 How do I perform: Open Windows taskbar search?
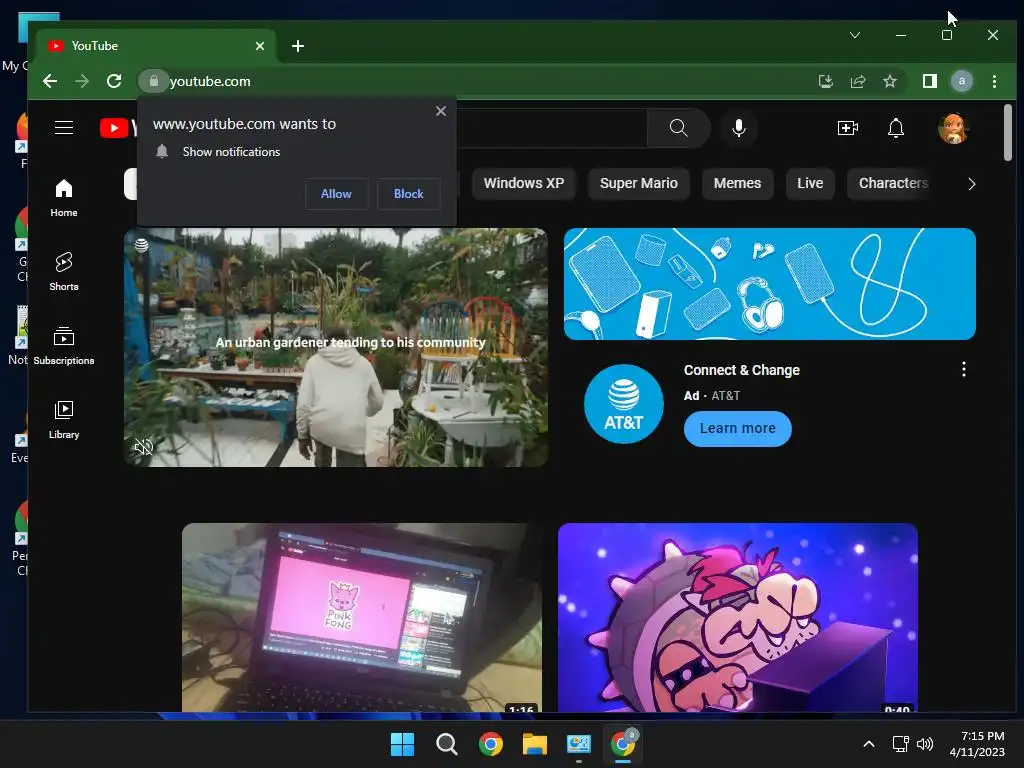point(447,744)
